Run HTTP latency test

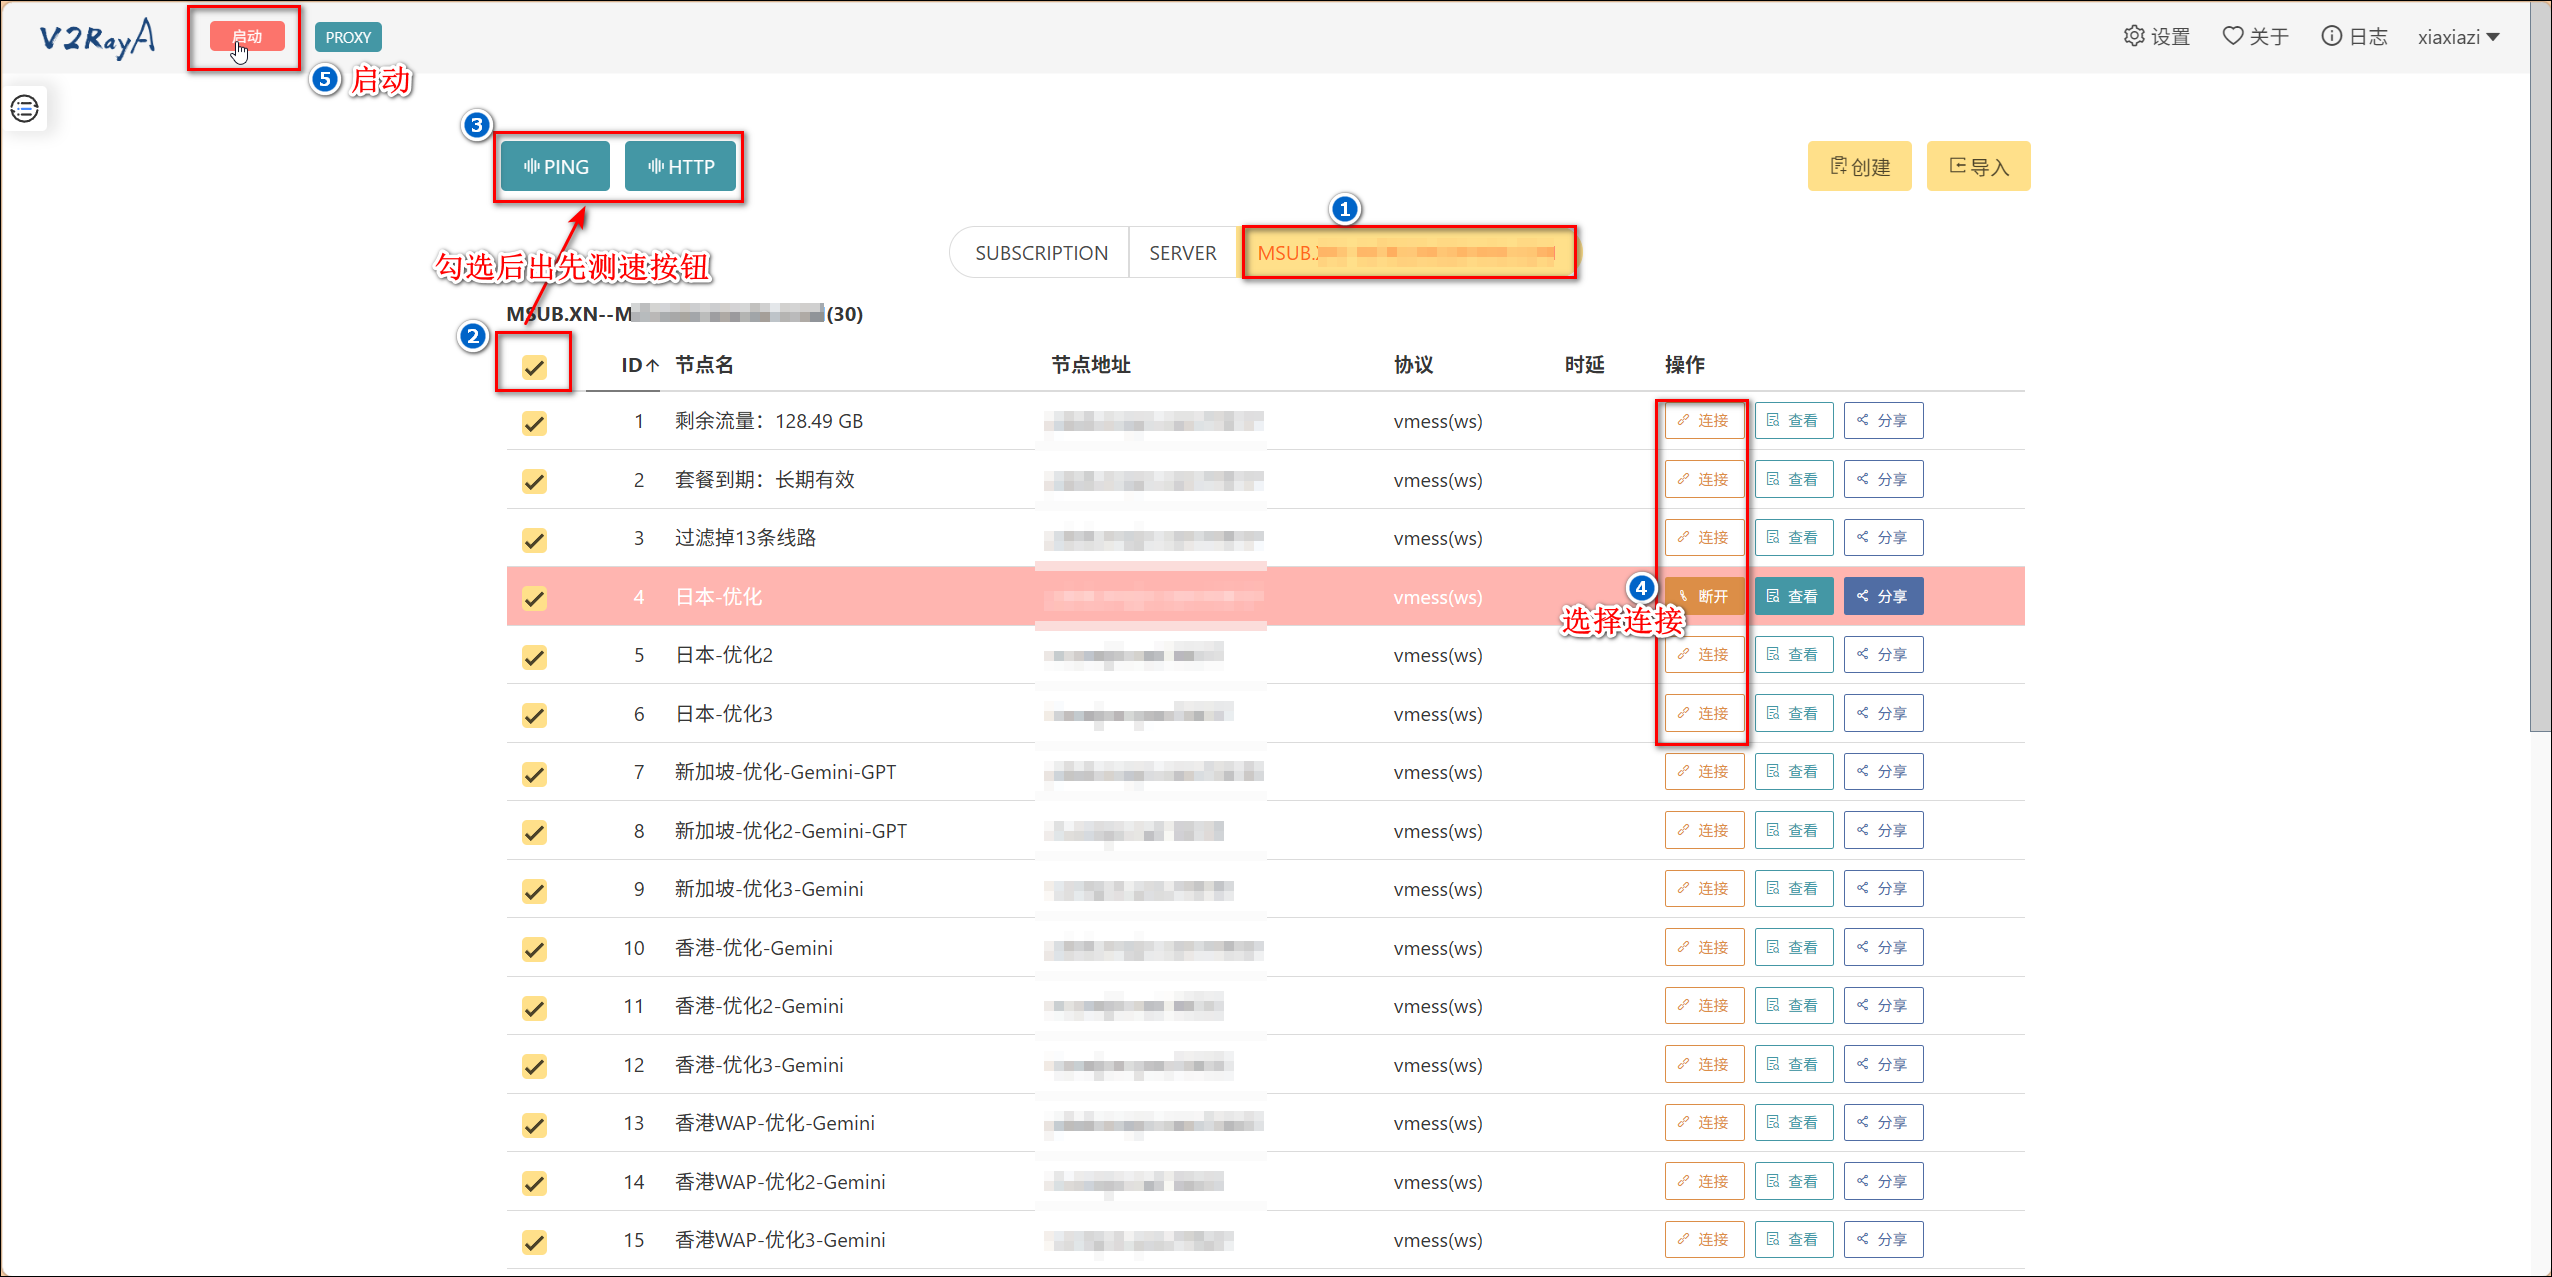pyautogui.click(x=680, y=167)
